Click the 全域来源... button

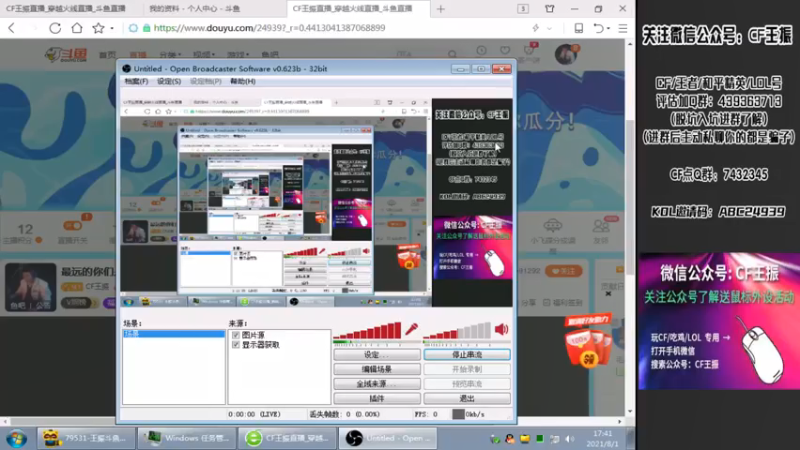click(377, 384)
